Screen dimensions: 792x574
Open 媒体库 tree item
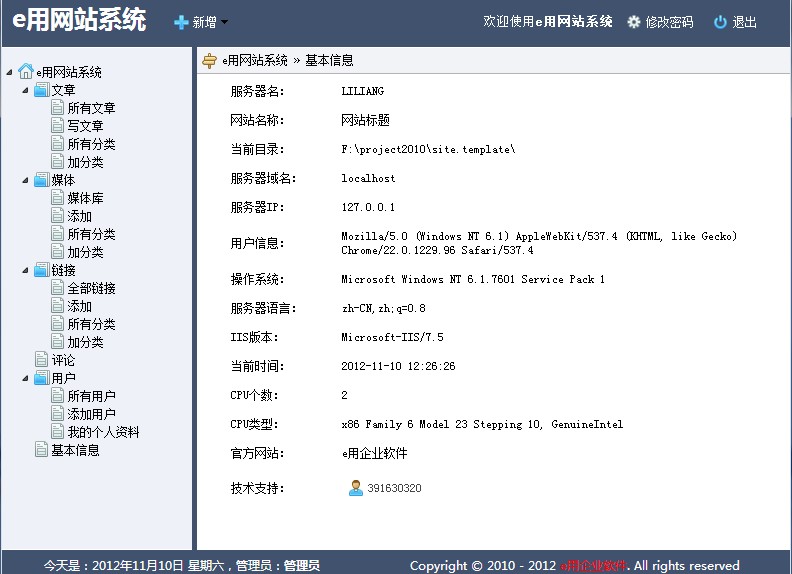tap(85, 198)
